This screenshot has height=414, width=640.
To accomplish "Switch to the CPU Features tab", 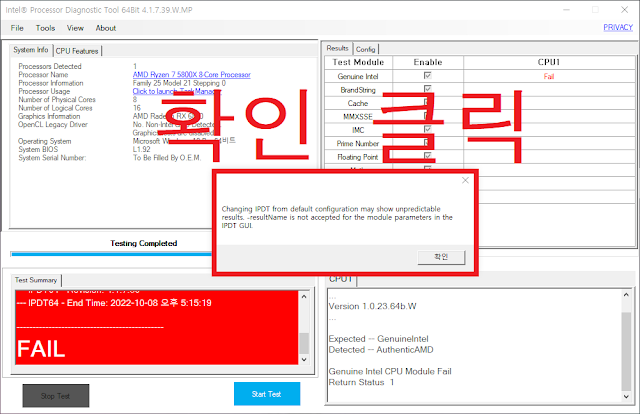I will [x=77, y=51].
